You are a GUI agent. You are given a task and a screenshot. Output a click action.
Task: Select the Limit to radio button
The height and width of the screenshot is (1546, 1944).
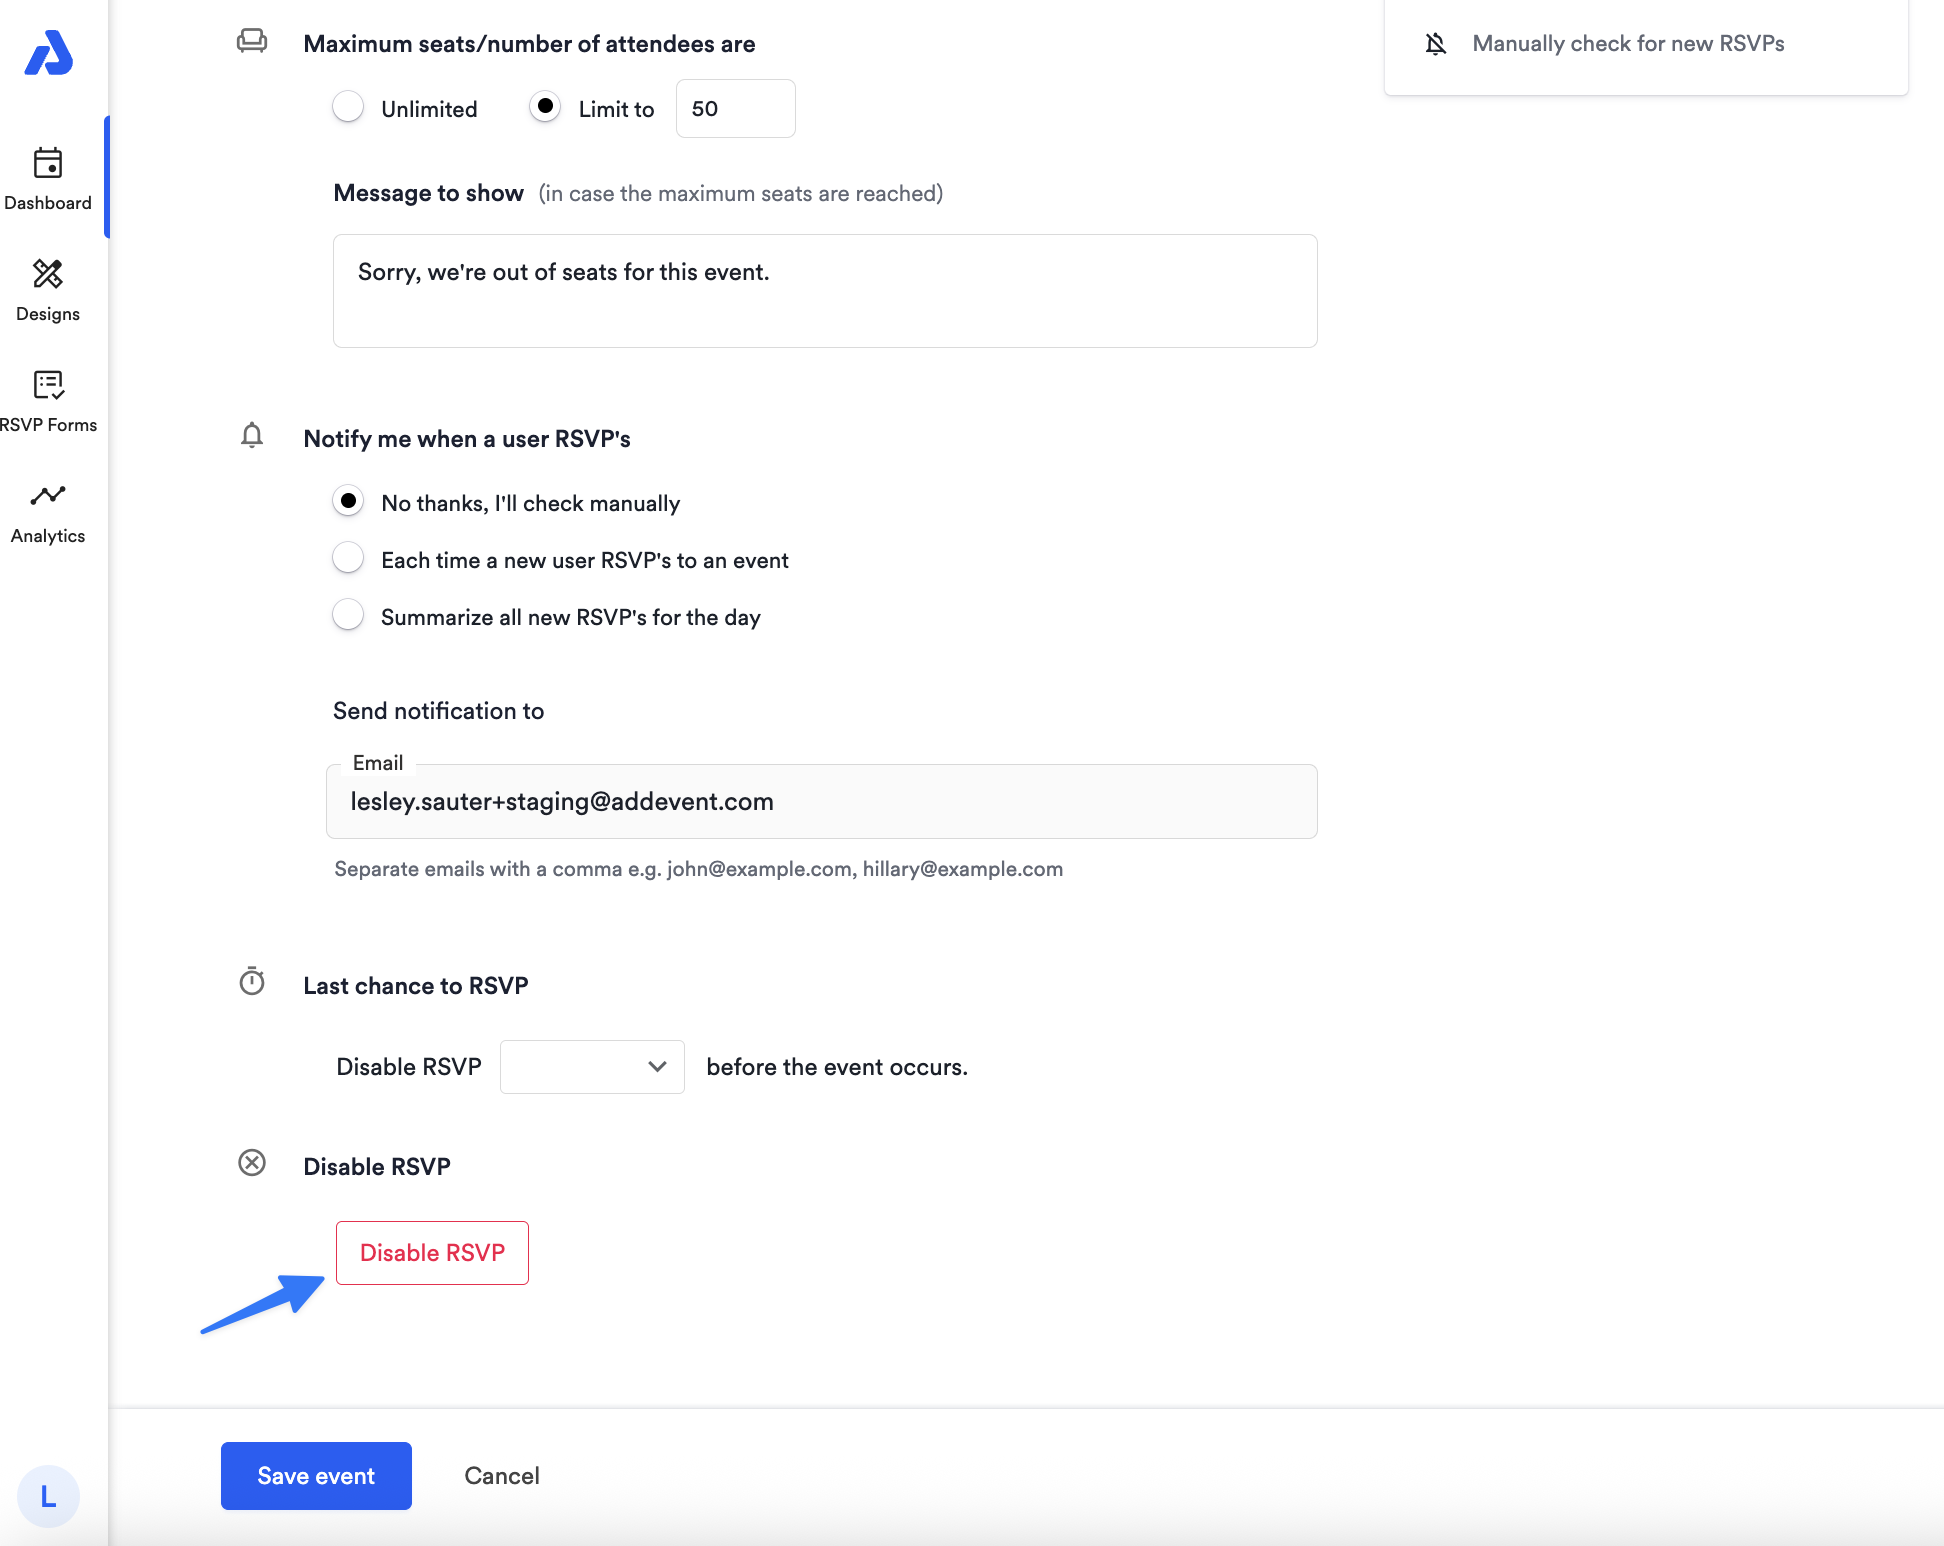(545, 107)
